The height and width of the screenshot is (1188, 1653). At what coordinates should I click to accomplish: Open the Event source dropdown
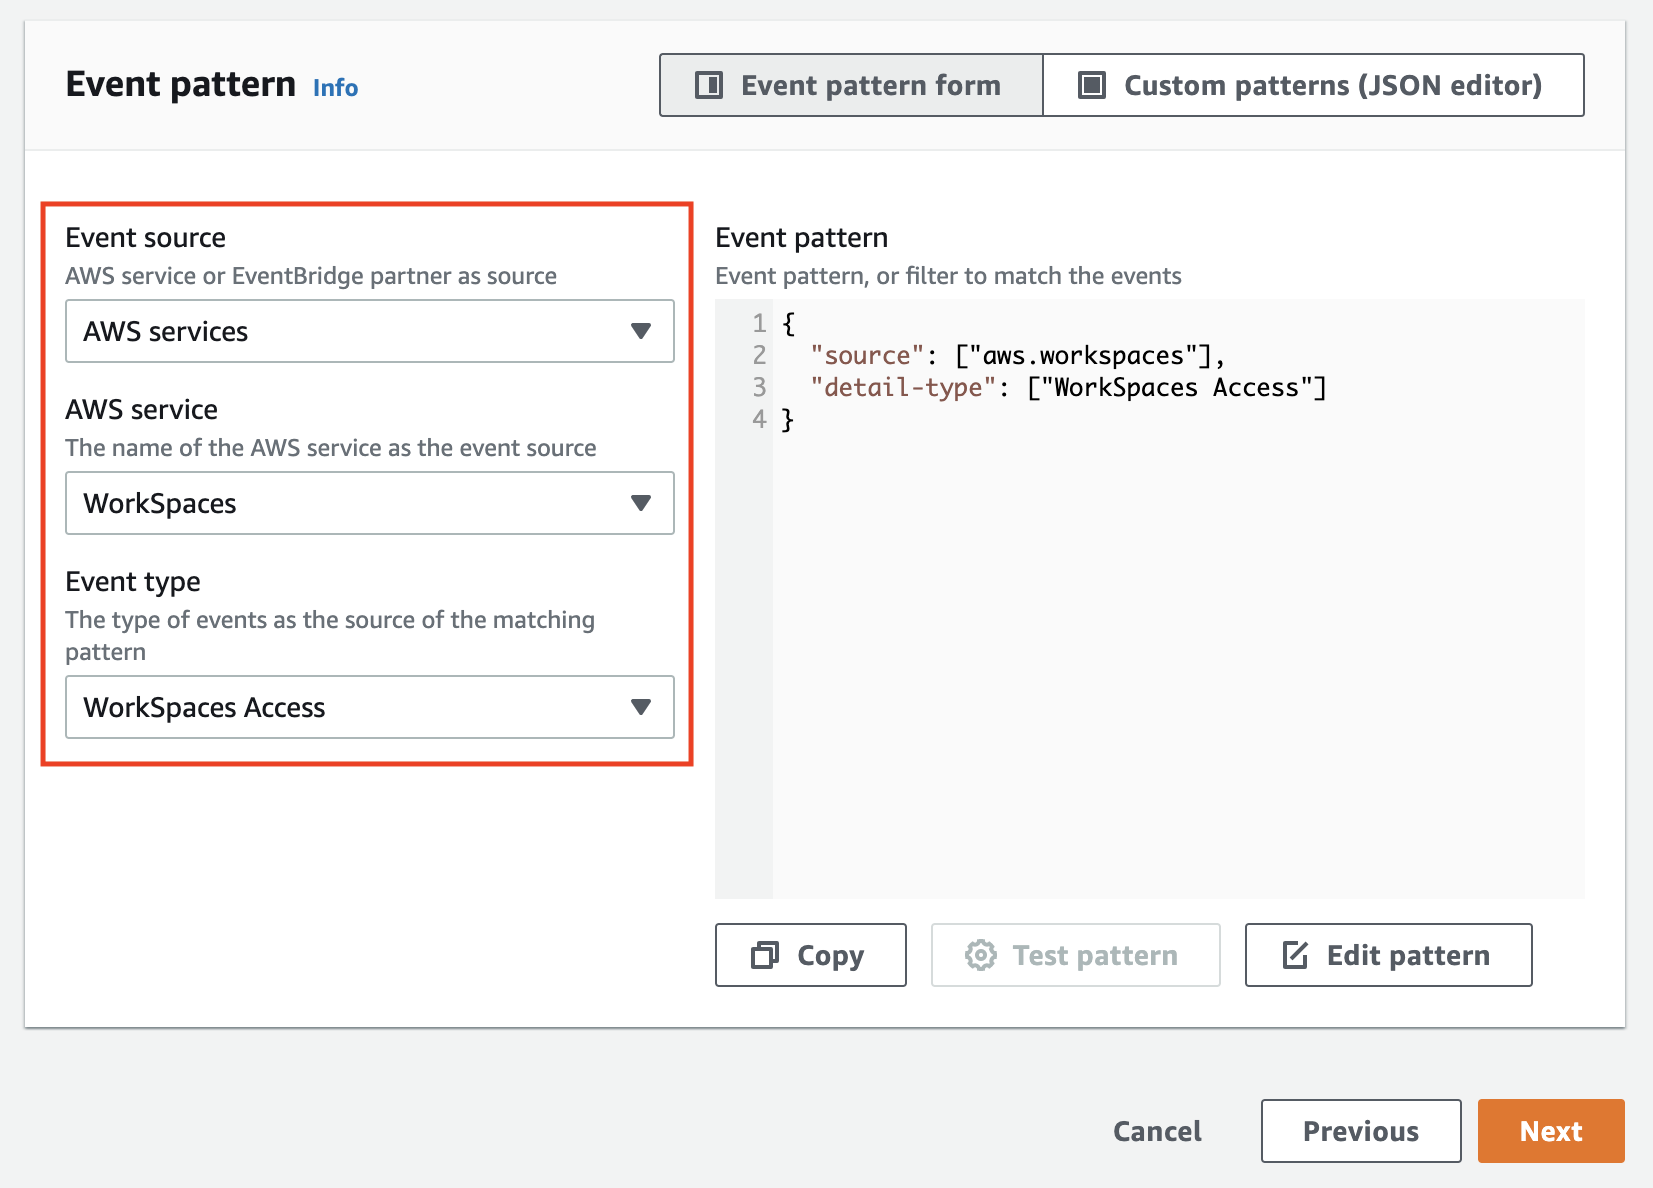369,331
